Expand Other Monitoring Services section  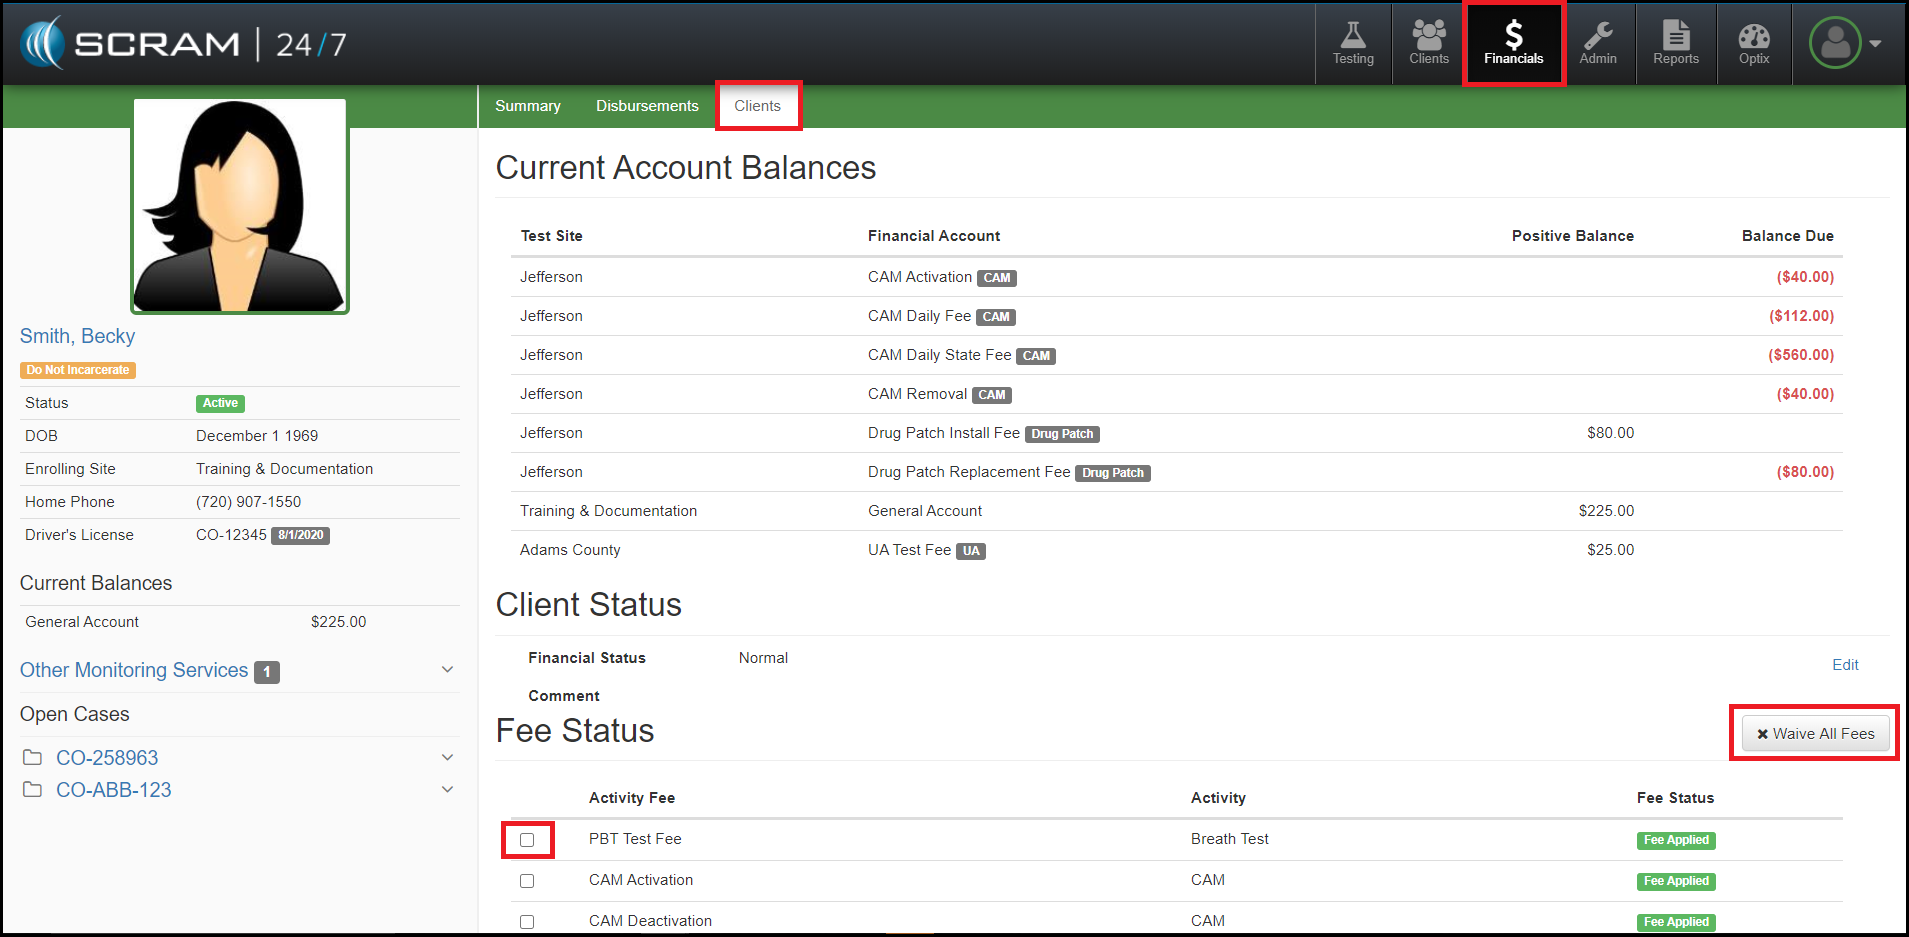tap(447, 670)
